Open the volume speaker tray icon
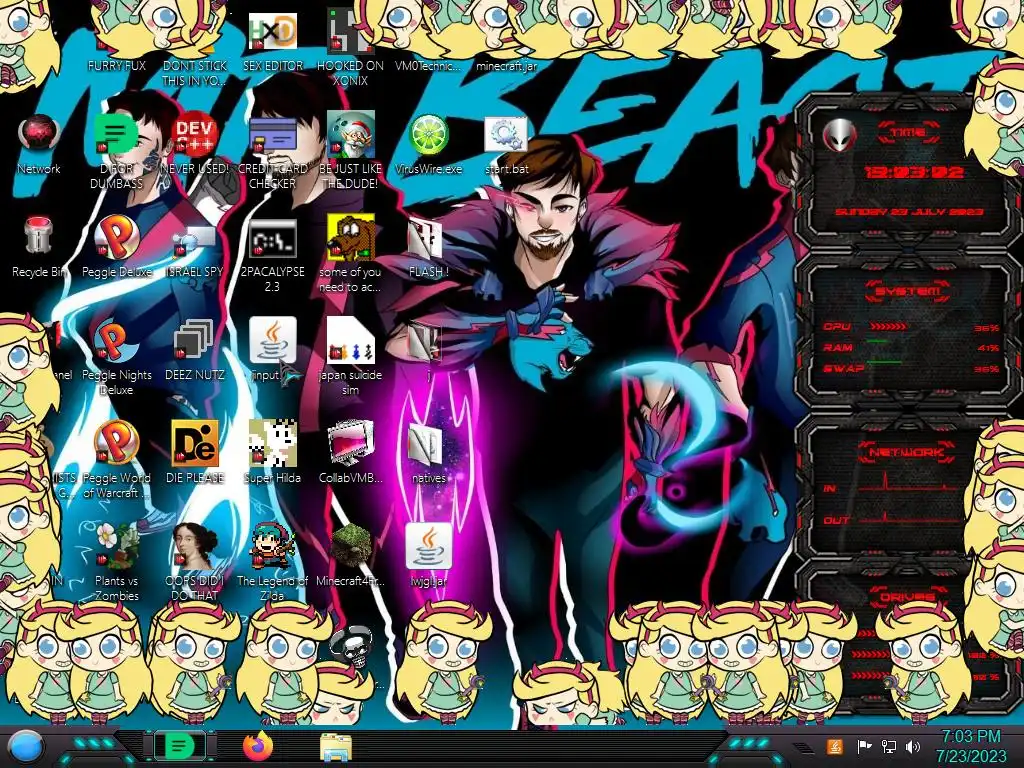Image resolution: width=1024 pixels, height=768 pixels. pyautogui.click(x=913, y=746)
